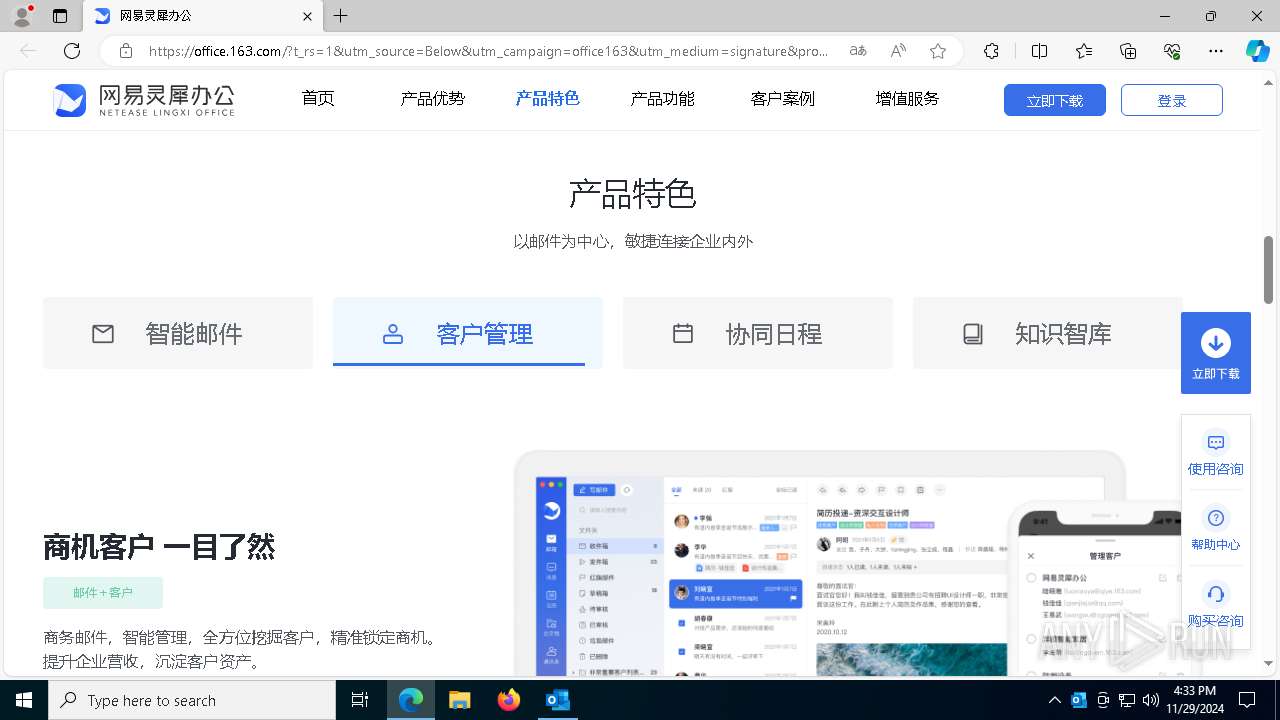This screenshot has width=1280, height=720.
Task: Open Task View on taskbar
Action: point(360,700)
